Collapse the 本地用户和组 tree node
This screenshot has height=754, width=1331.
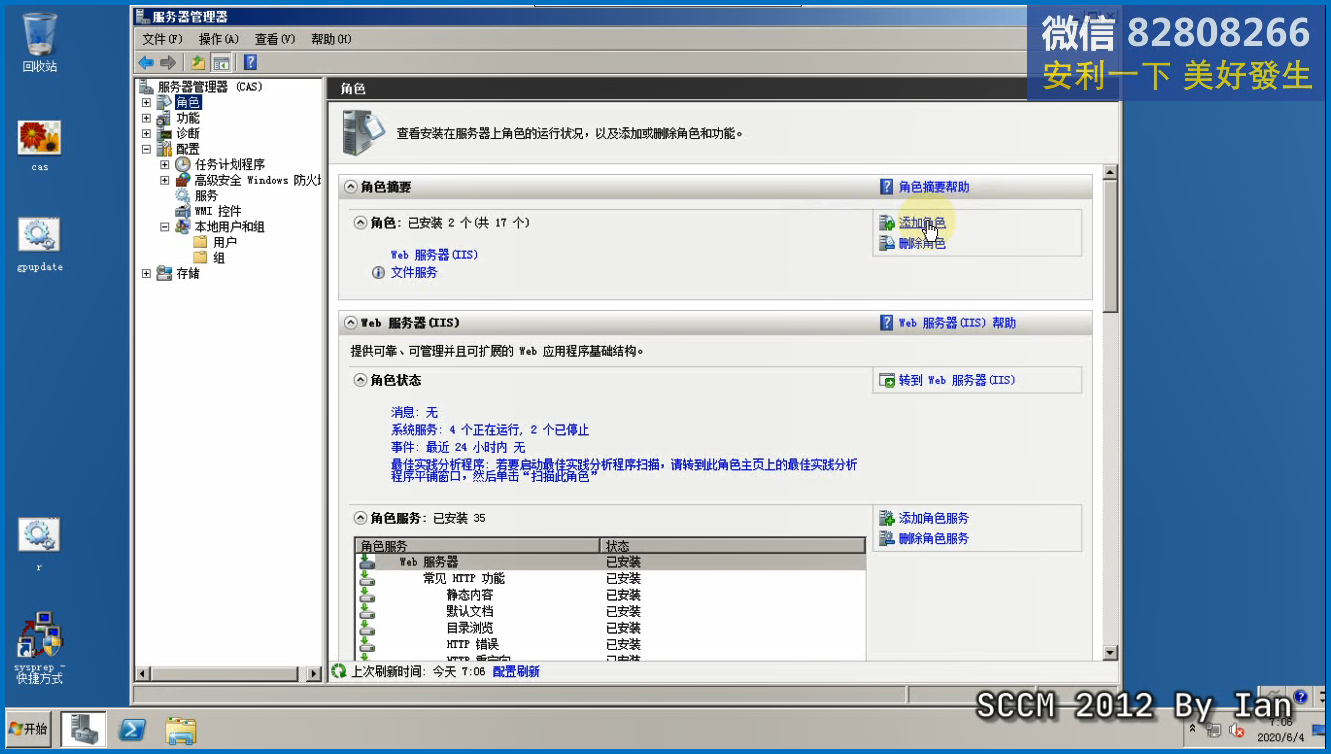coord(165,227)
